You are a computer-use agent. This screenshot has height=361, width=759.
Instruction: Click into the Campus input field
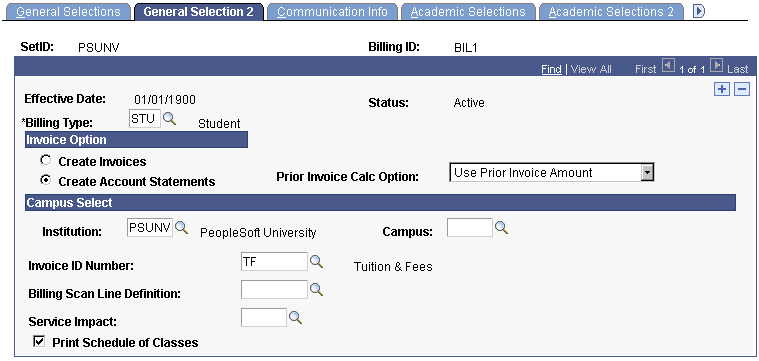[x=470, y=227]
